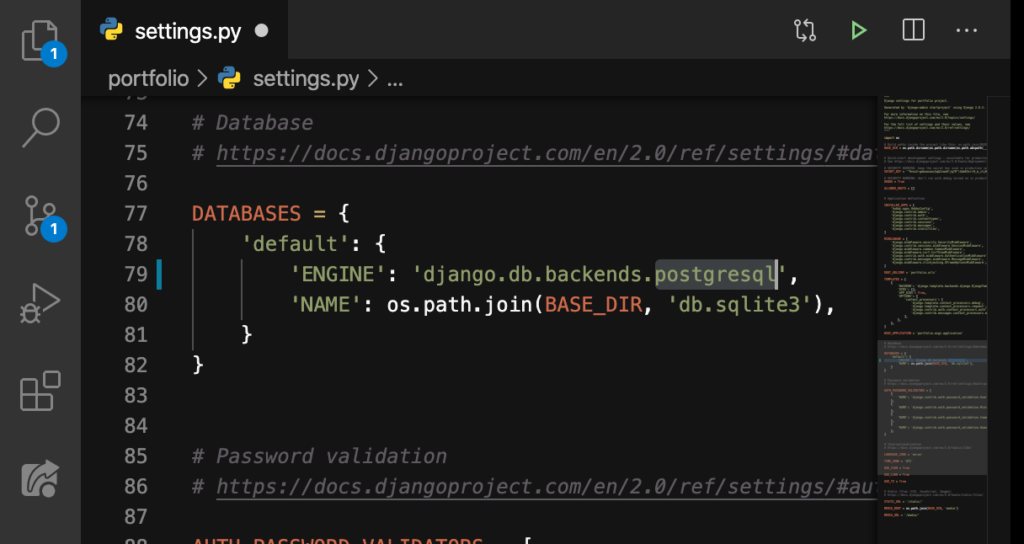1024x544 pixels.
Task: Click the '# Password validation' comment
Action: pos(319,456)
